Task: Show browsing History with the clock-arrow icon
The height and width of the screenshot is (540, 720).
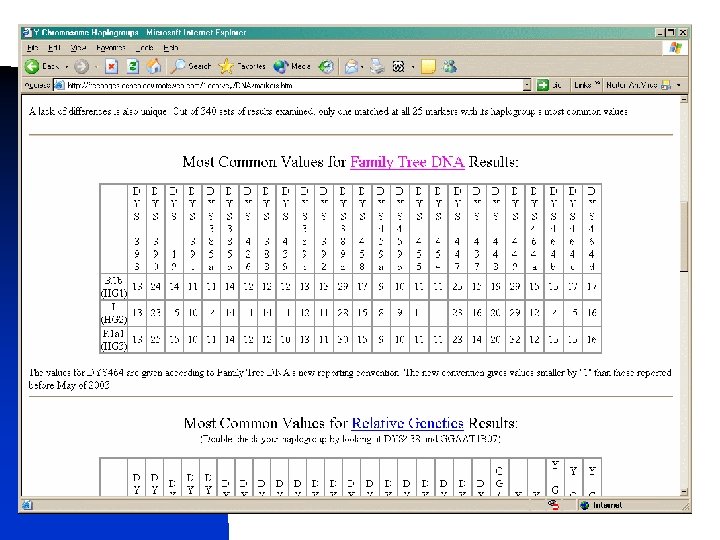Action: (x=326, y=67)
